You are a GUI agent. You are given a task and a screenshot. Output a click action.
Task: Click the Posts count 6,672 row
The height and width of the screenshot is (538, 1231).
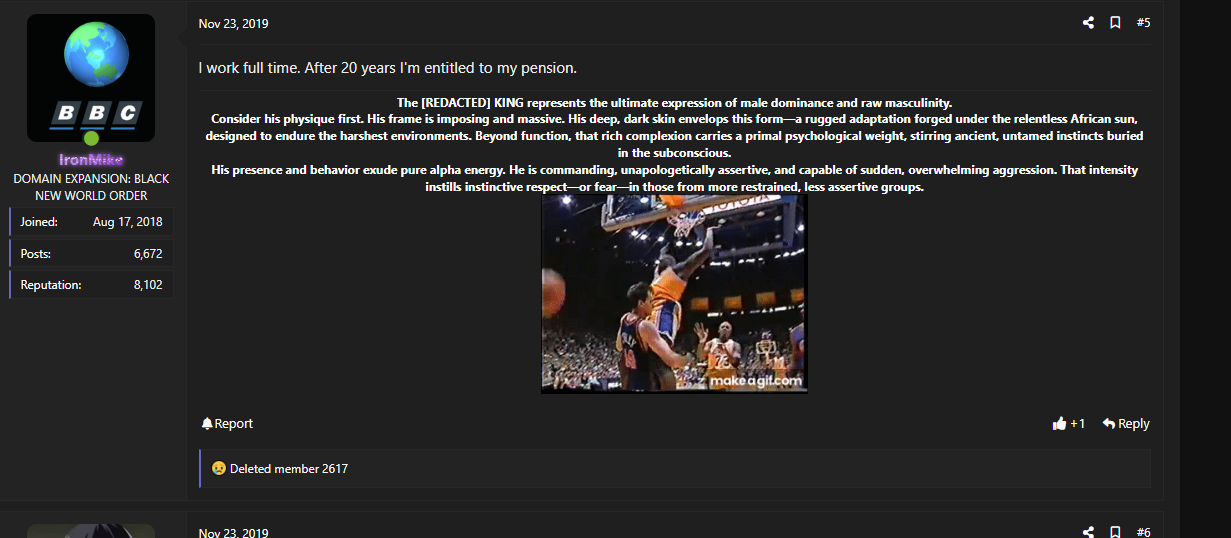[91, 254]
